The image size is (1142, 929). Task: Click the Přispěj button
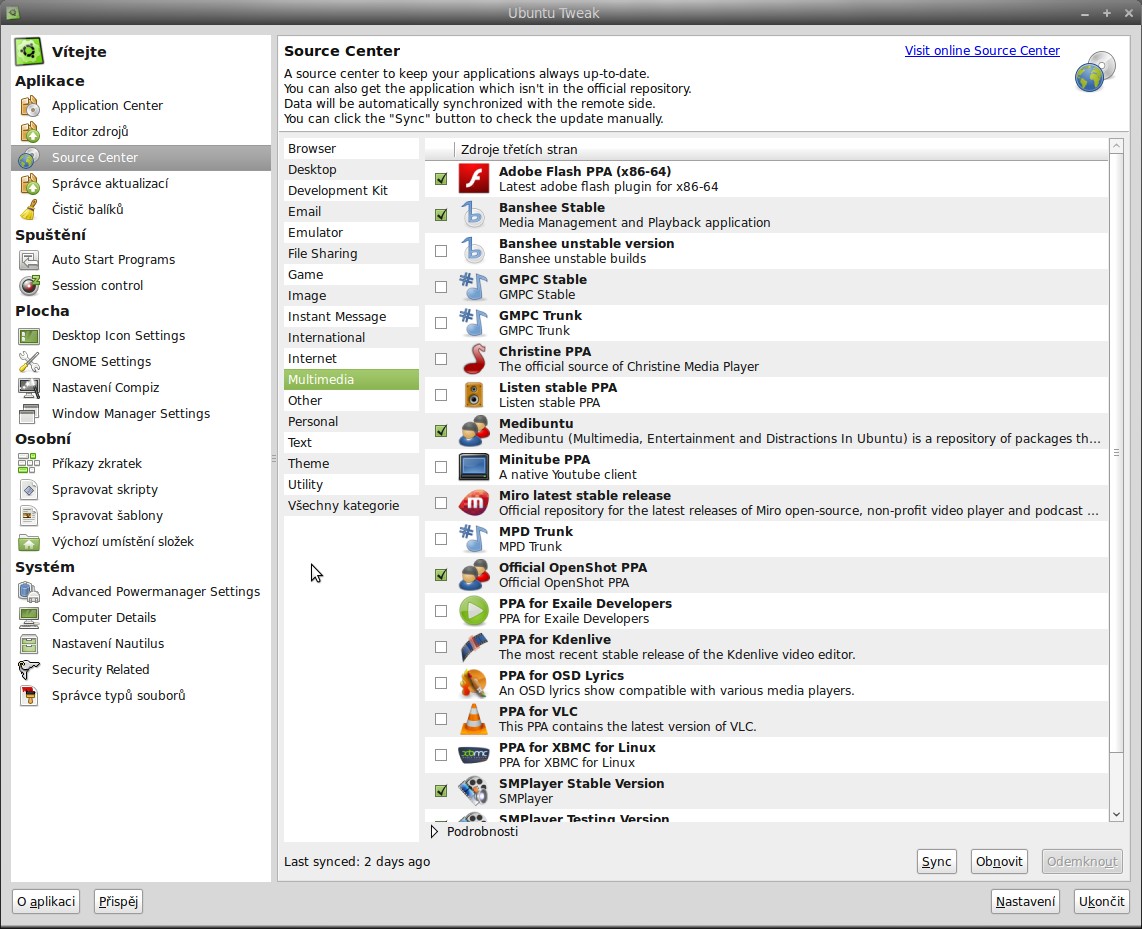pyautogui.click(x=118, y=901)
